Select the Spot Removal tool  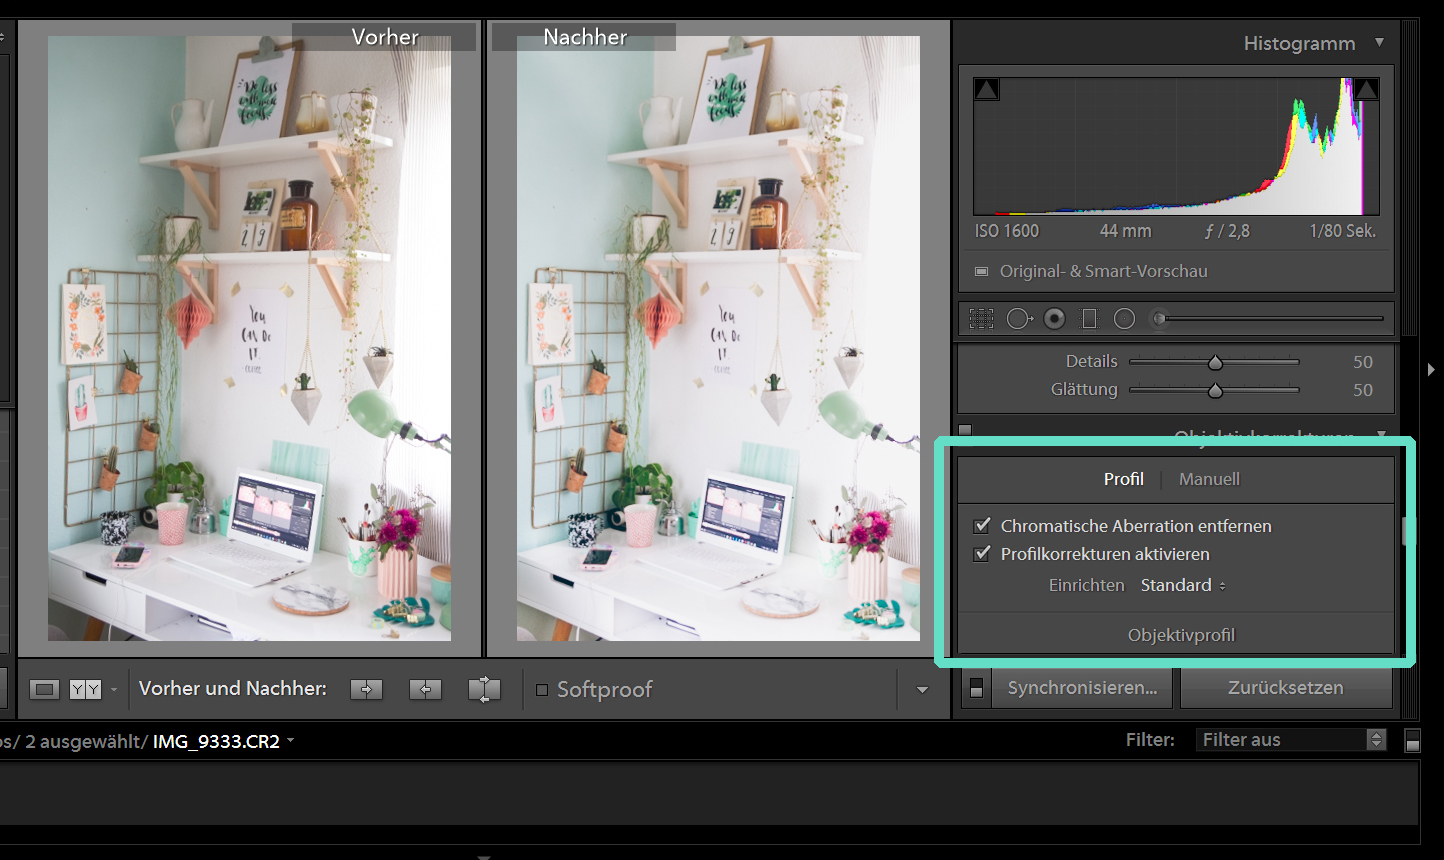pos(1019,319)
